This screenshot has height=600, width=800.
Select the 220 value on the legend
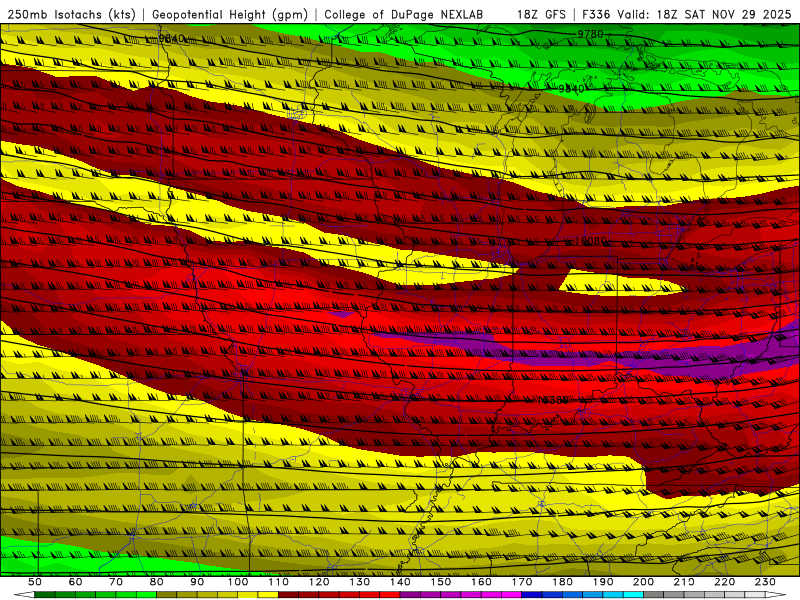tap(724, 582)
